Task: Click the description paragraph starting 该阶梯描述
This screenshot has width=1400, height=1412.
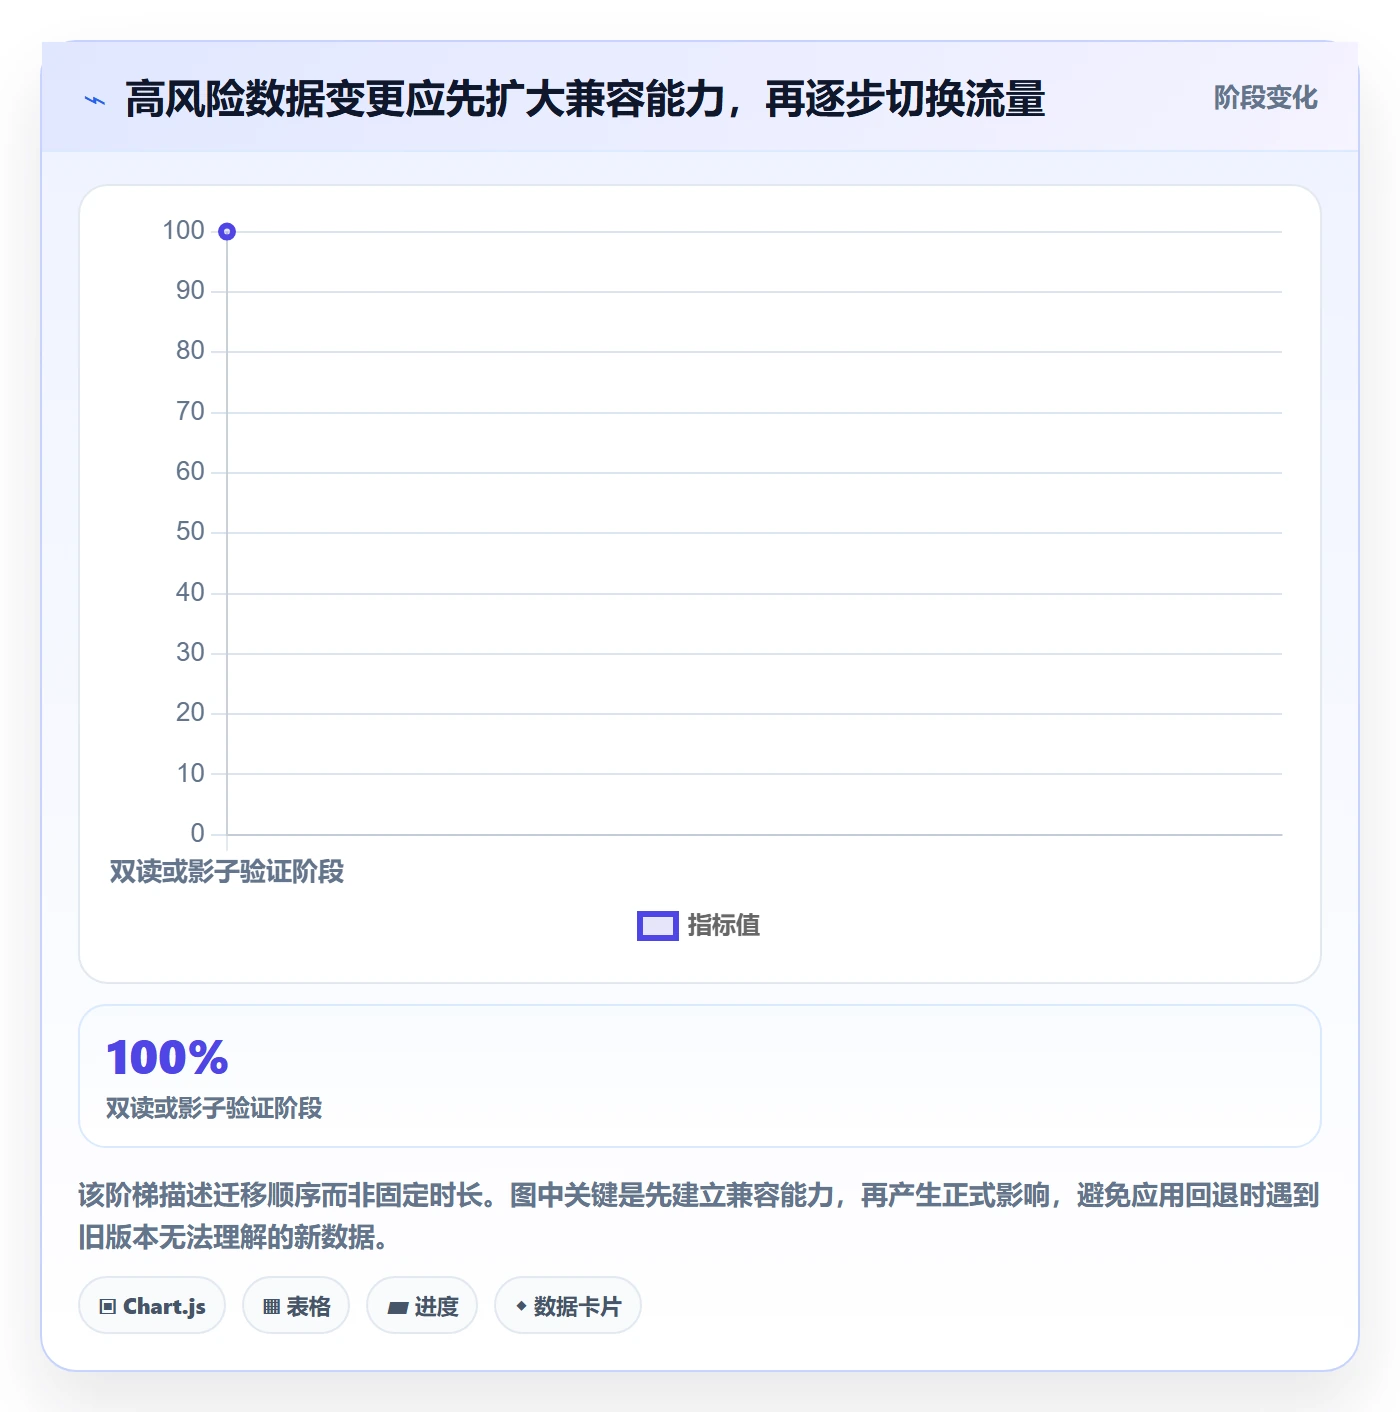Action: (x=699, y=1216)
